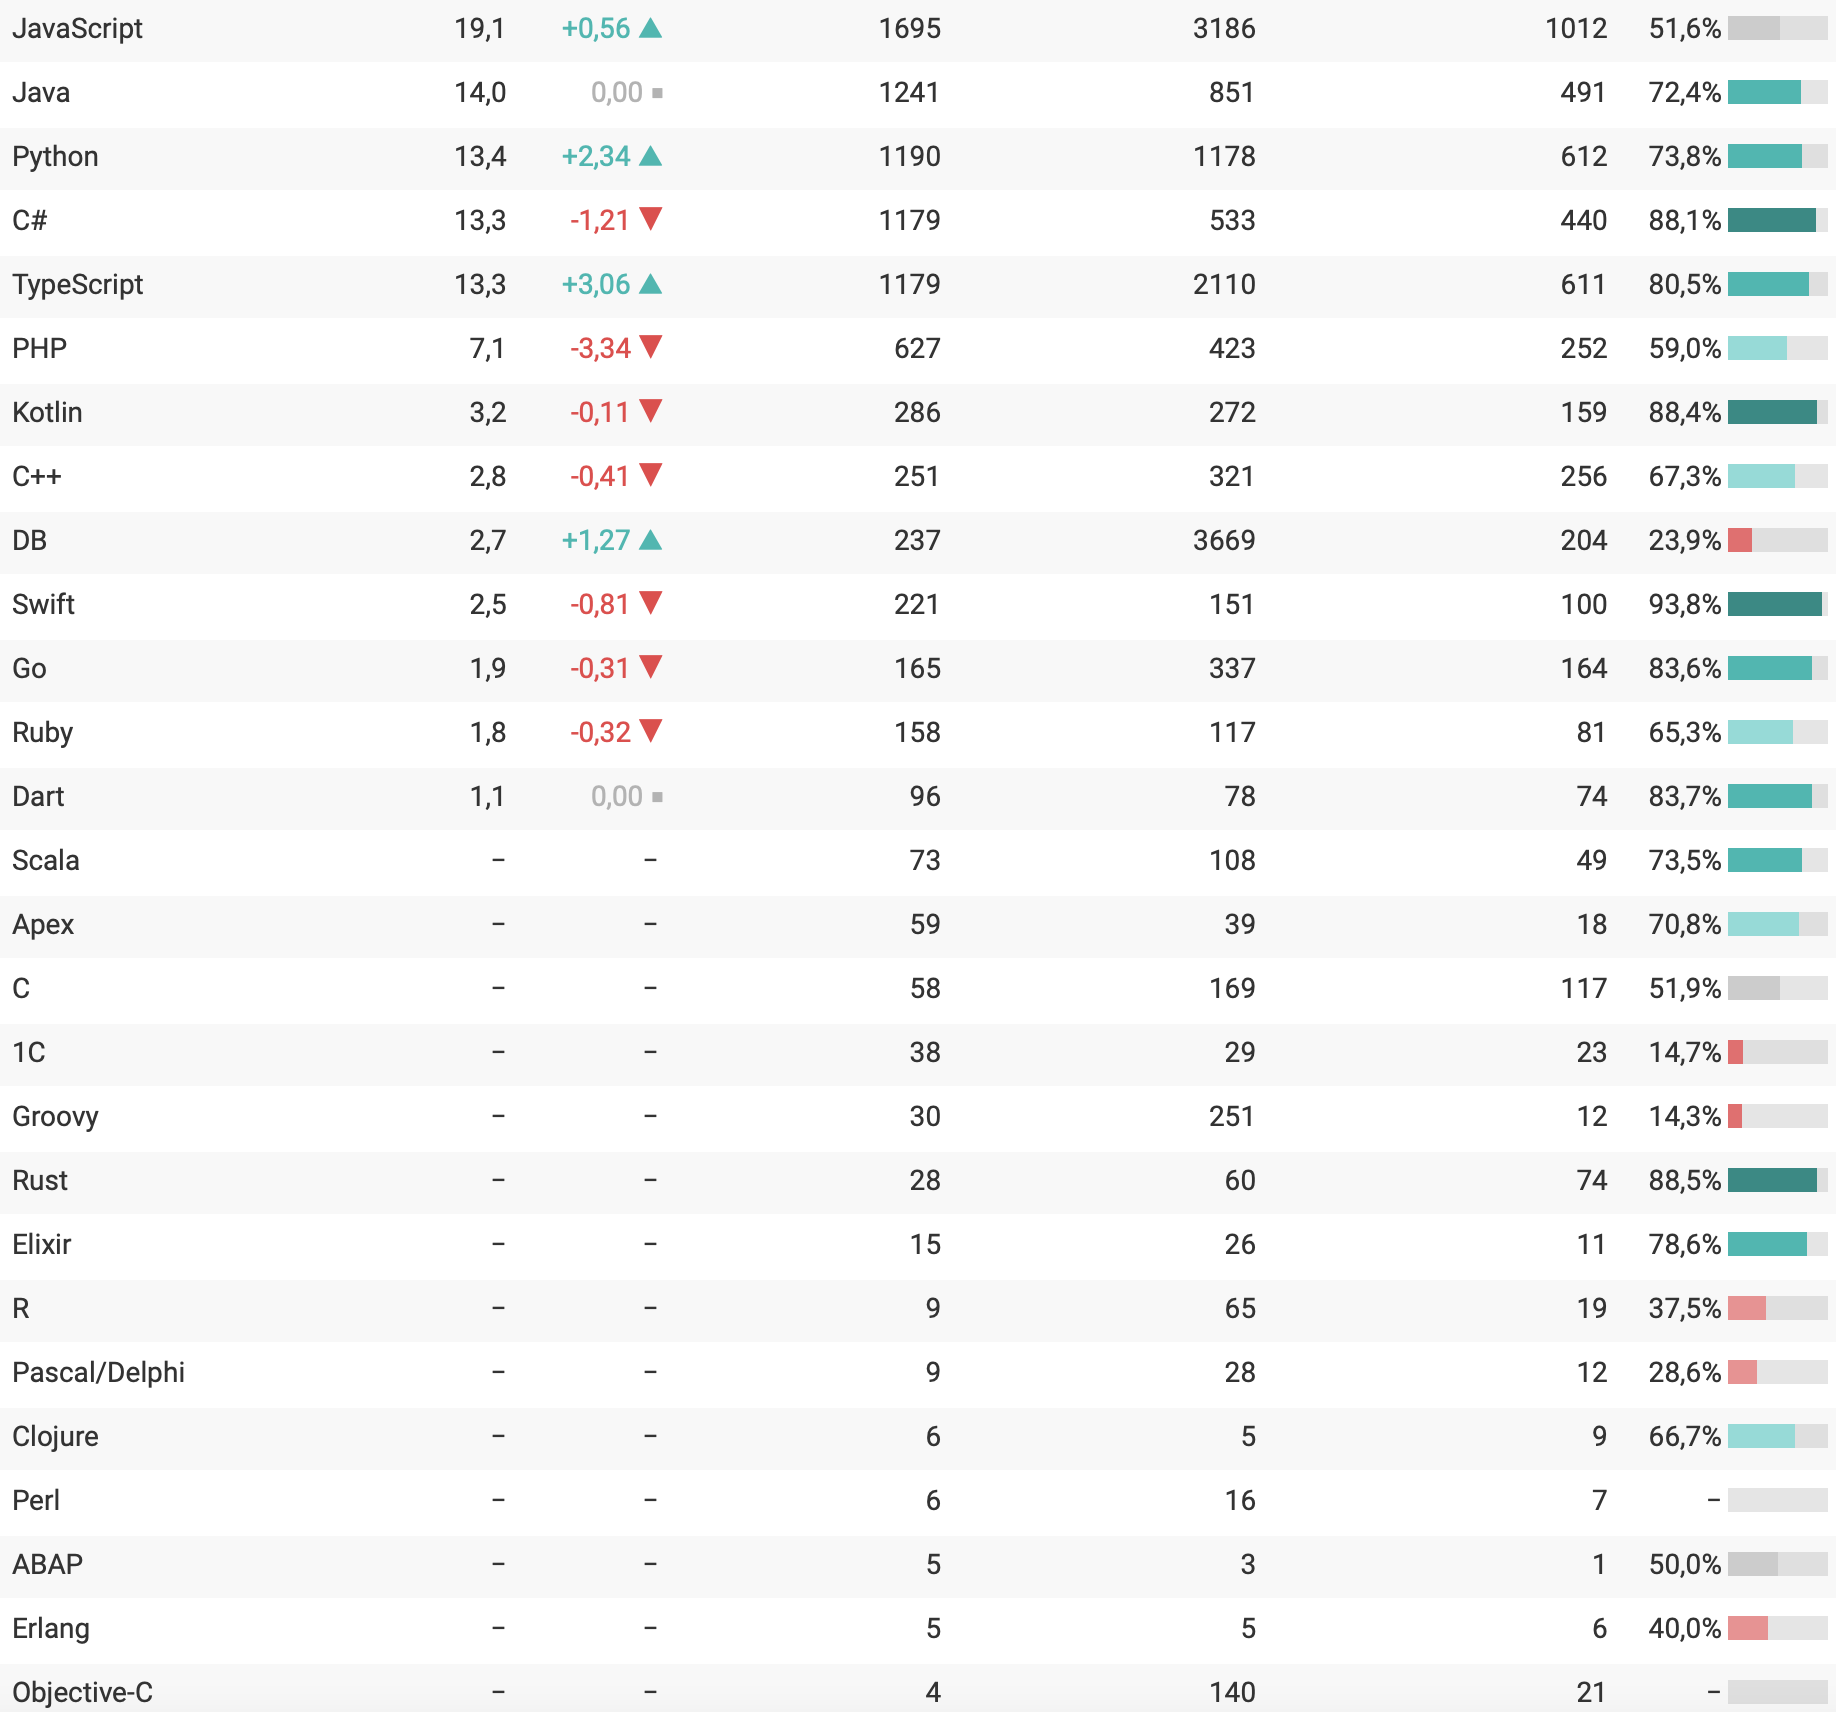The height and width of the screenshot is (1712, 1836).
Task: Click the +1,27 change value for DB
Action: [x=596, y=540]
